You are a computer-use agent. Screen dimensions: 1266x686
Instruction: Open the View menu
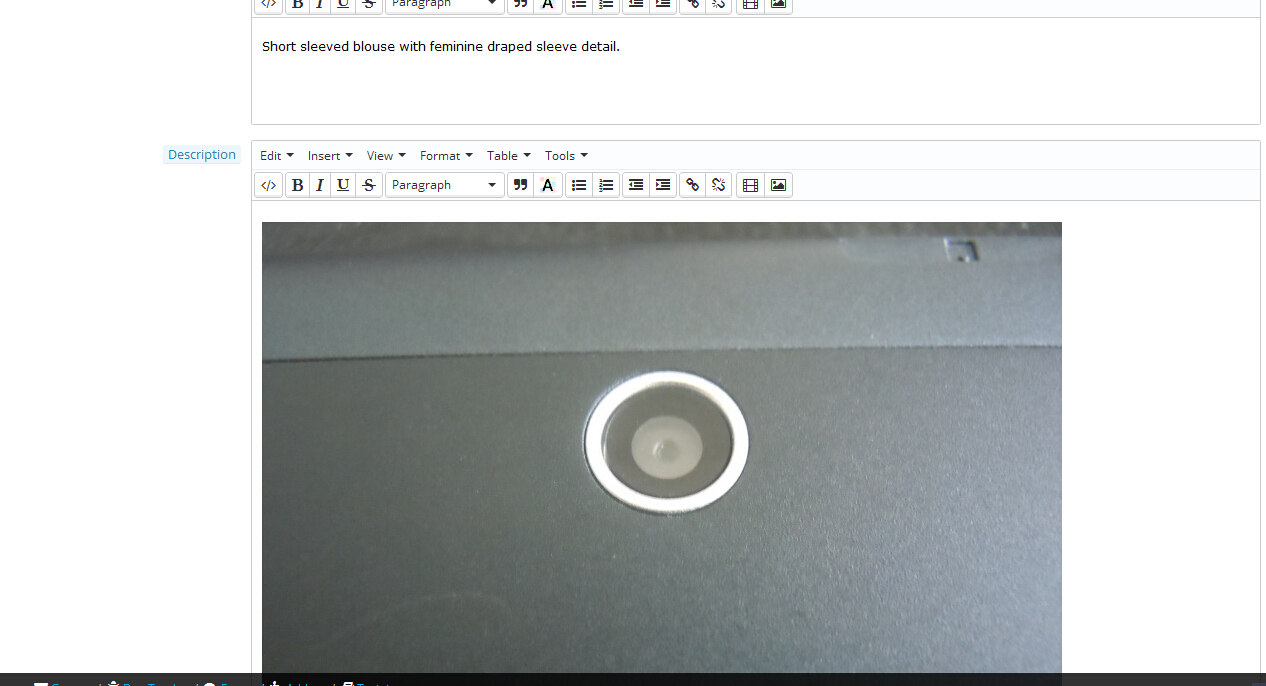tap(386, 156)
